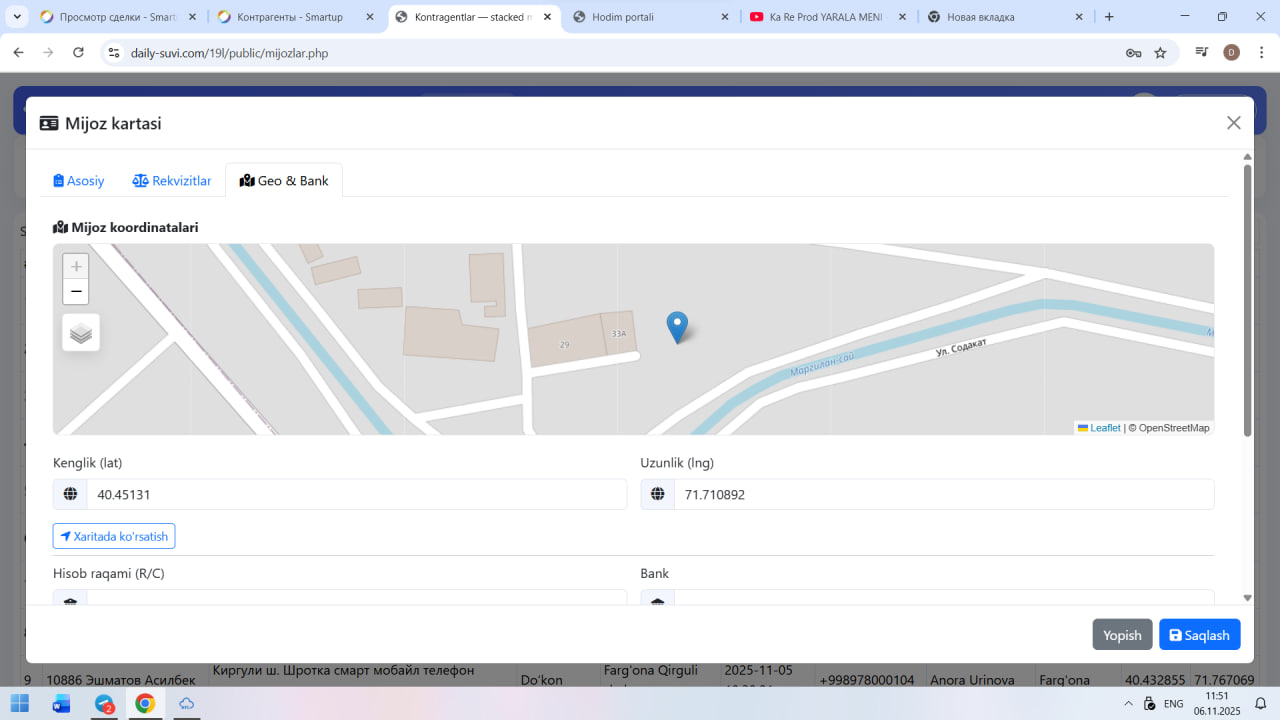The width and height of the screenshot is (1280, 720).
Task: Click the dialog's vertical scrollbar thumb
Action: 1247,300
